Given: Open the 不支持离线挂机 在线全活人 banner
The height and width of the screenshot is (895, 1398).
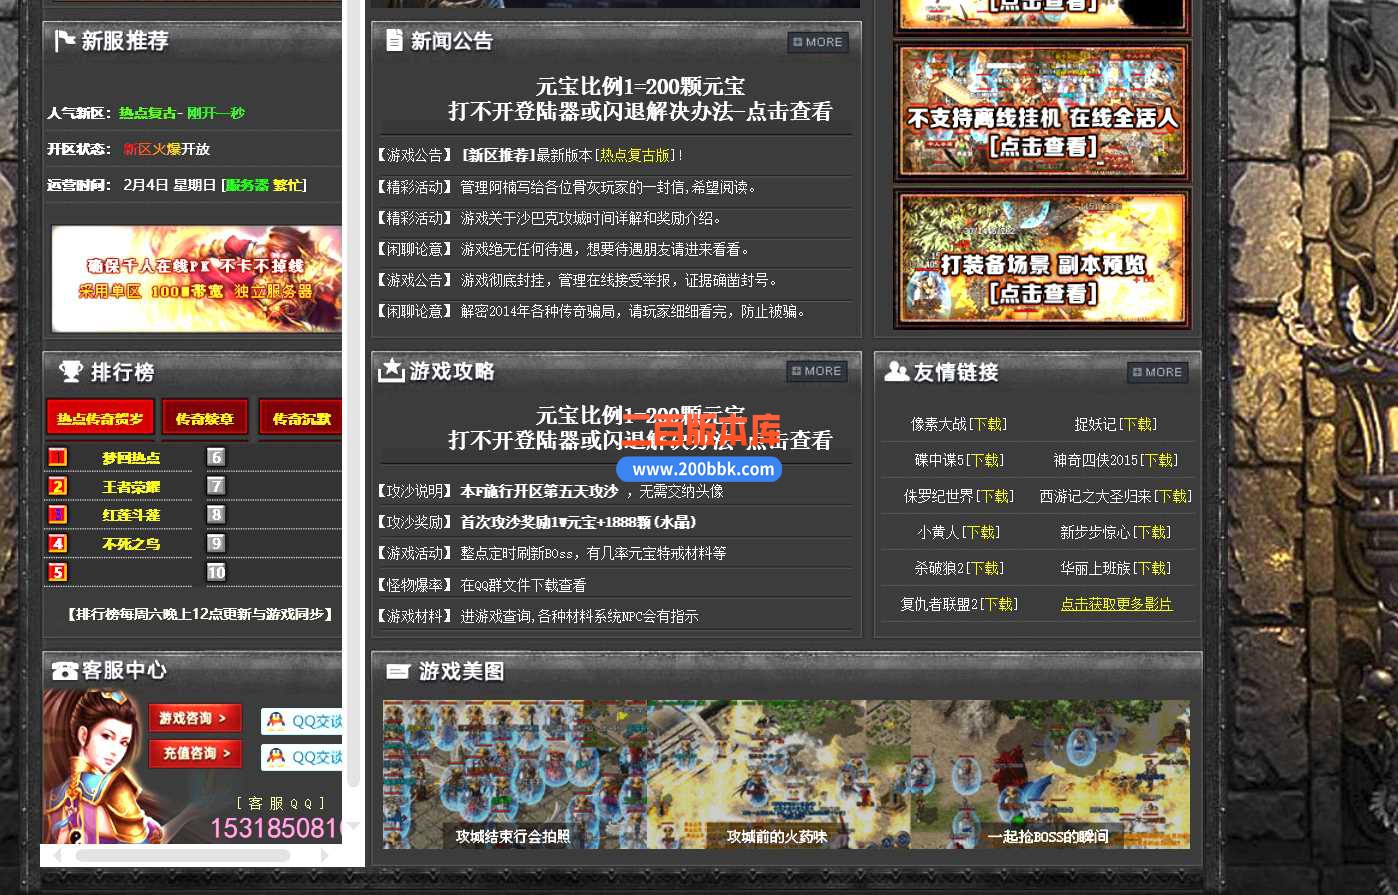Looking at the screenshot, I should (1042, 111).
